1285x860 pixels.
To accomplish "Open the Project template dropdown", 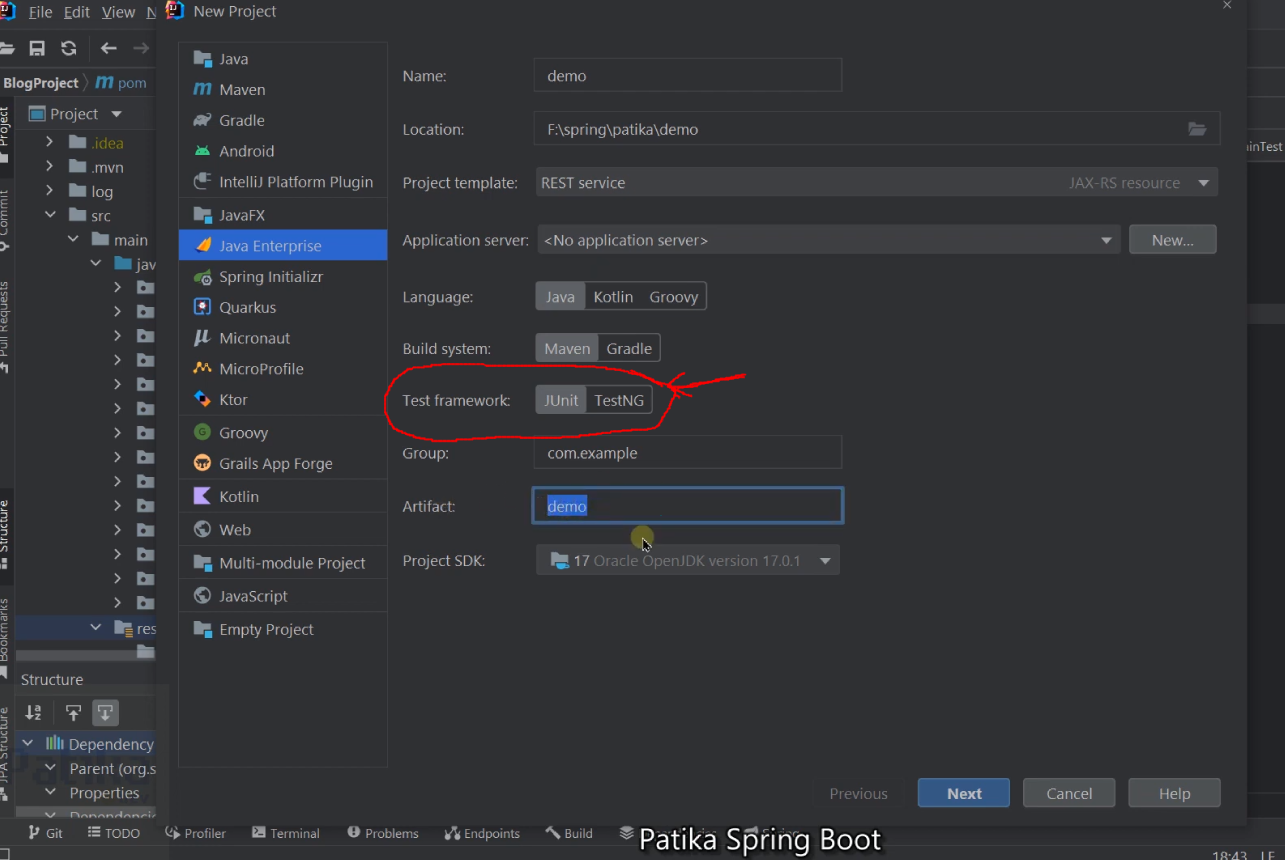I will tap(877, 183).
